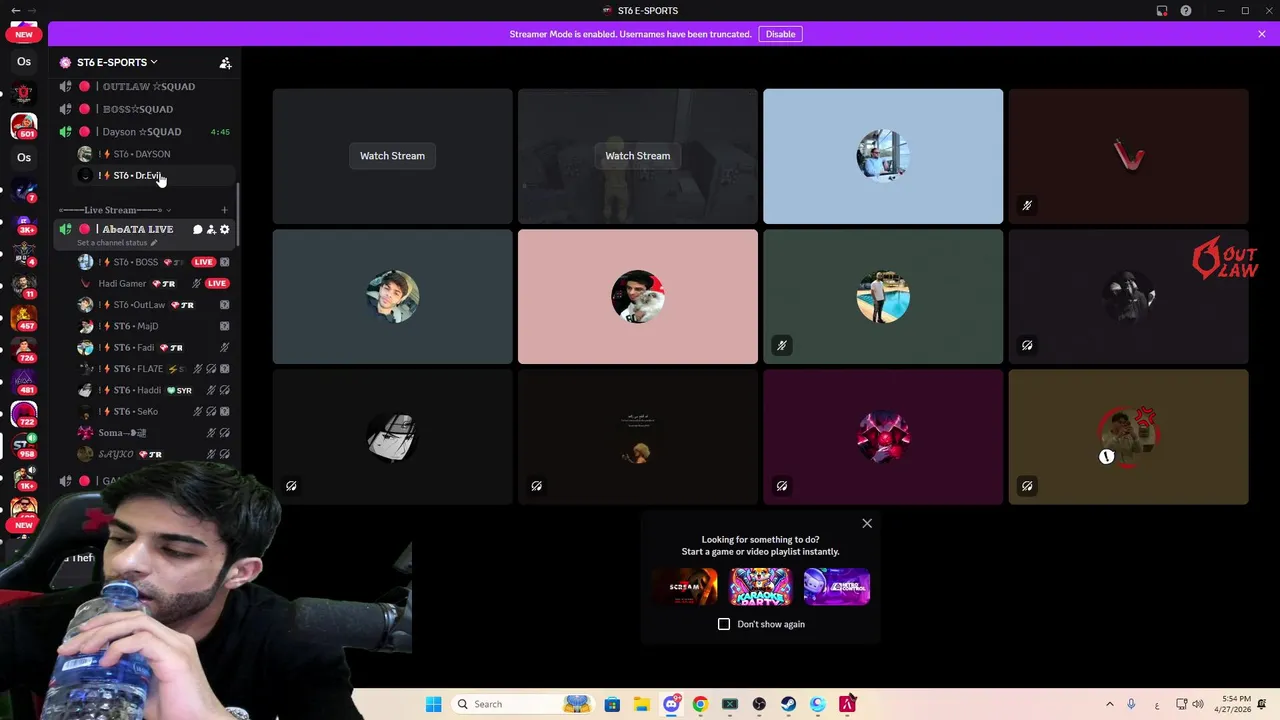Open the system tray volume control
The width and height of the screenshot is (1280, 720).
[x=1197, y=704]
